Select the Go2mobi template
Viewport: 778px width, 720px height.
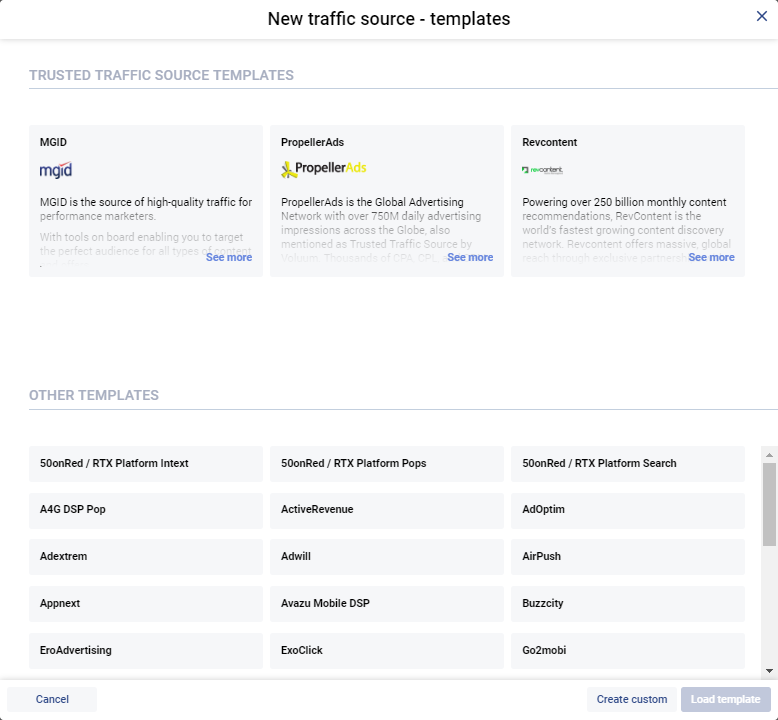628,651
